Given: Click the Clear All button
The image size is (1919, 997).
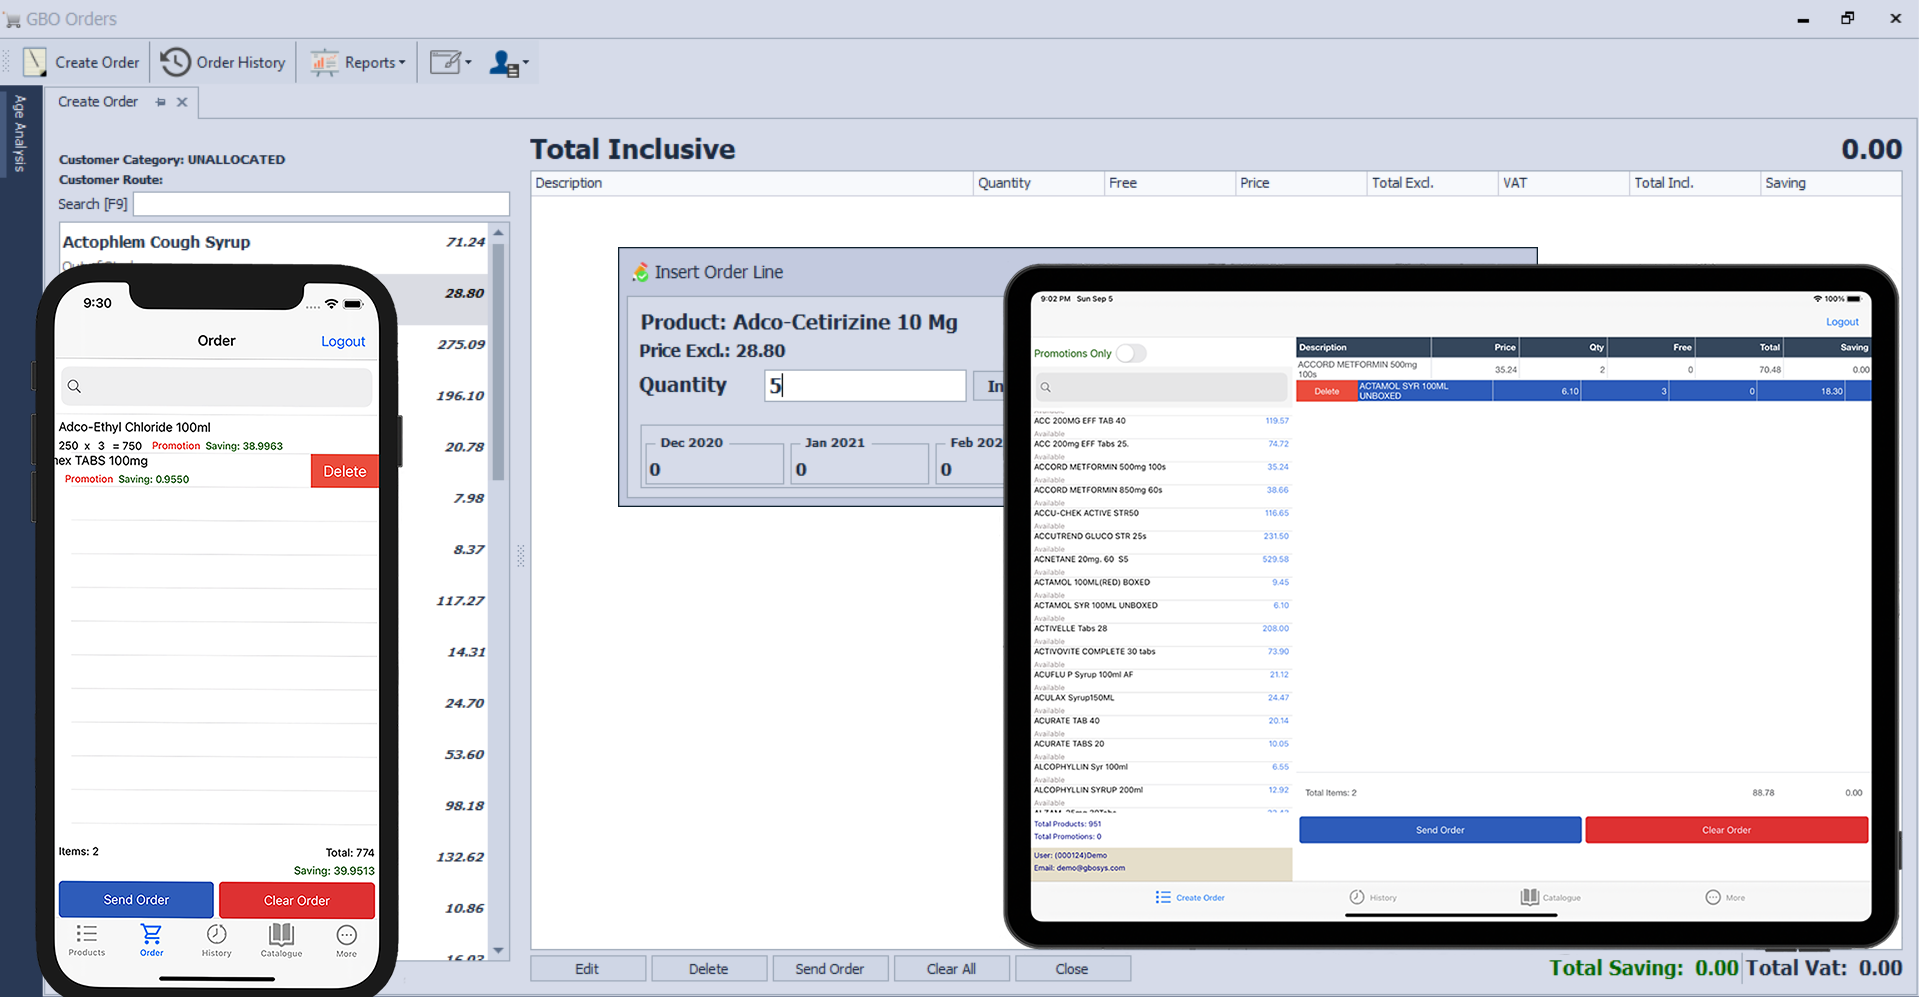Looking at the screenshot, I should pos(951,968).
